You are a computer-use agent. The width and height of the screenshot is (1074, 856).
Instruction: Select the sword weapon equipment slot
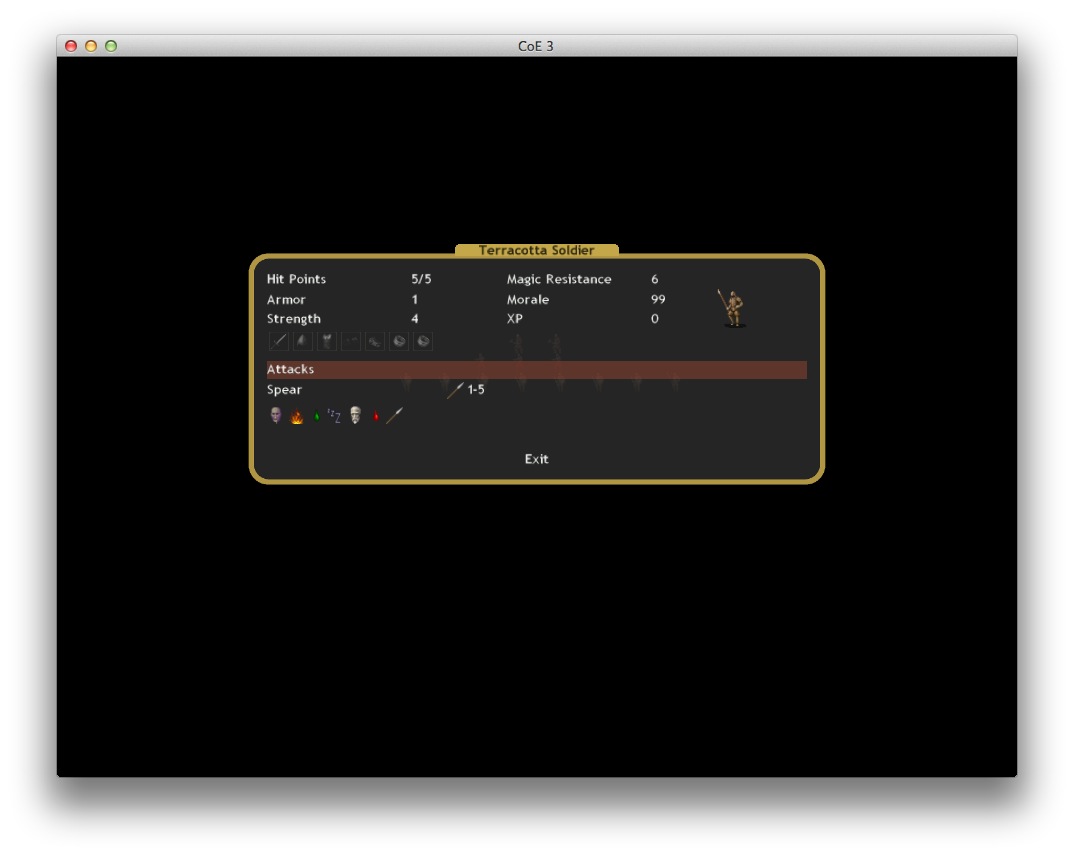[279, 341]
